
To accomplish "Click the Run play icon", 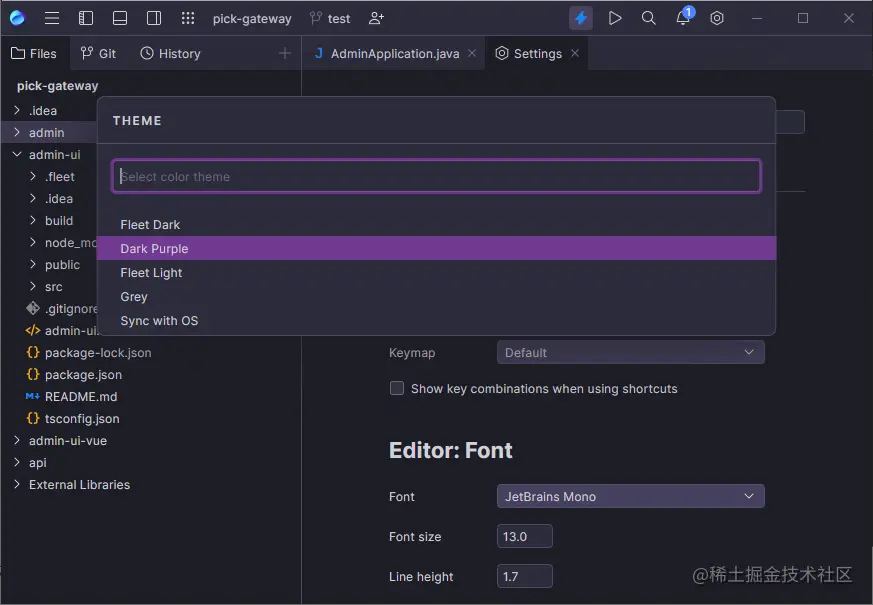I will tap(615, 18).
